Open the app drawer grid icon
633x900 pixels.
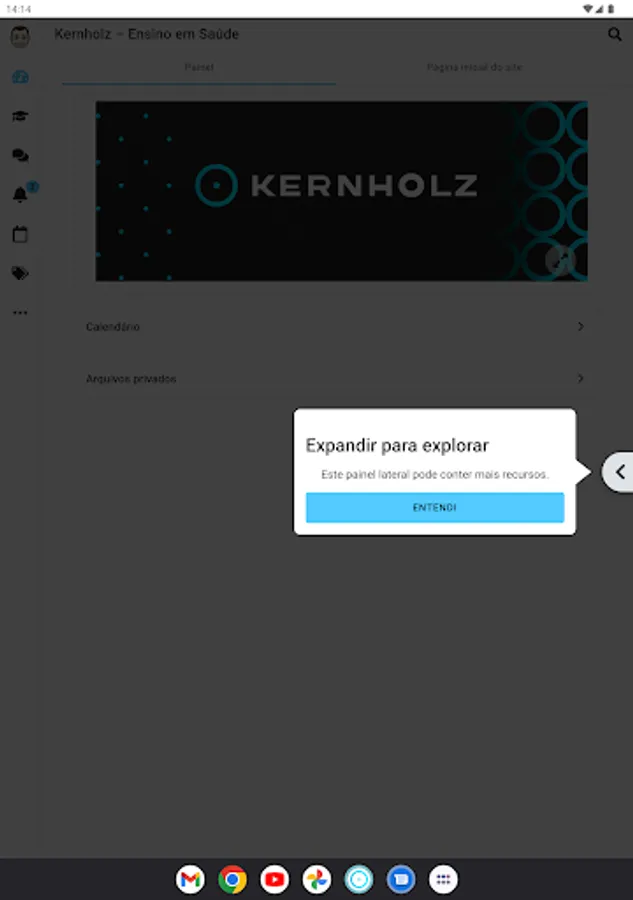(443, 879)
